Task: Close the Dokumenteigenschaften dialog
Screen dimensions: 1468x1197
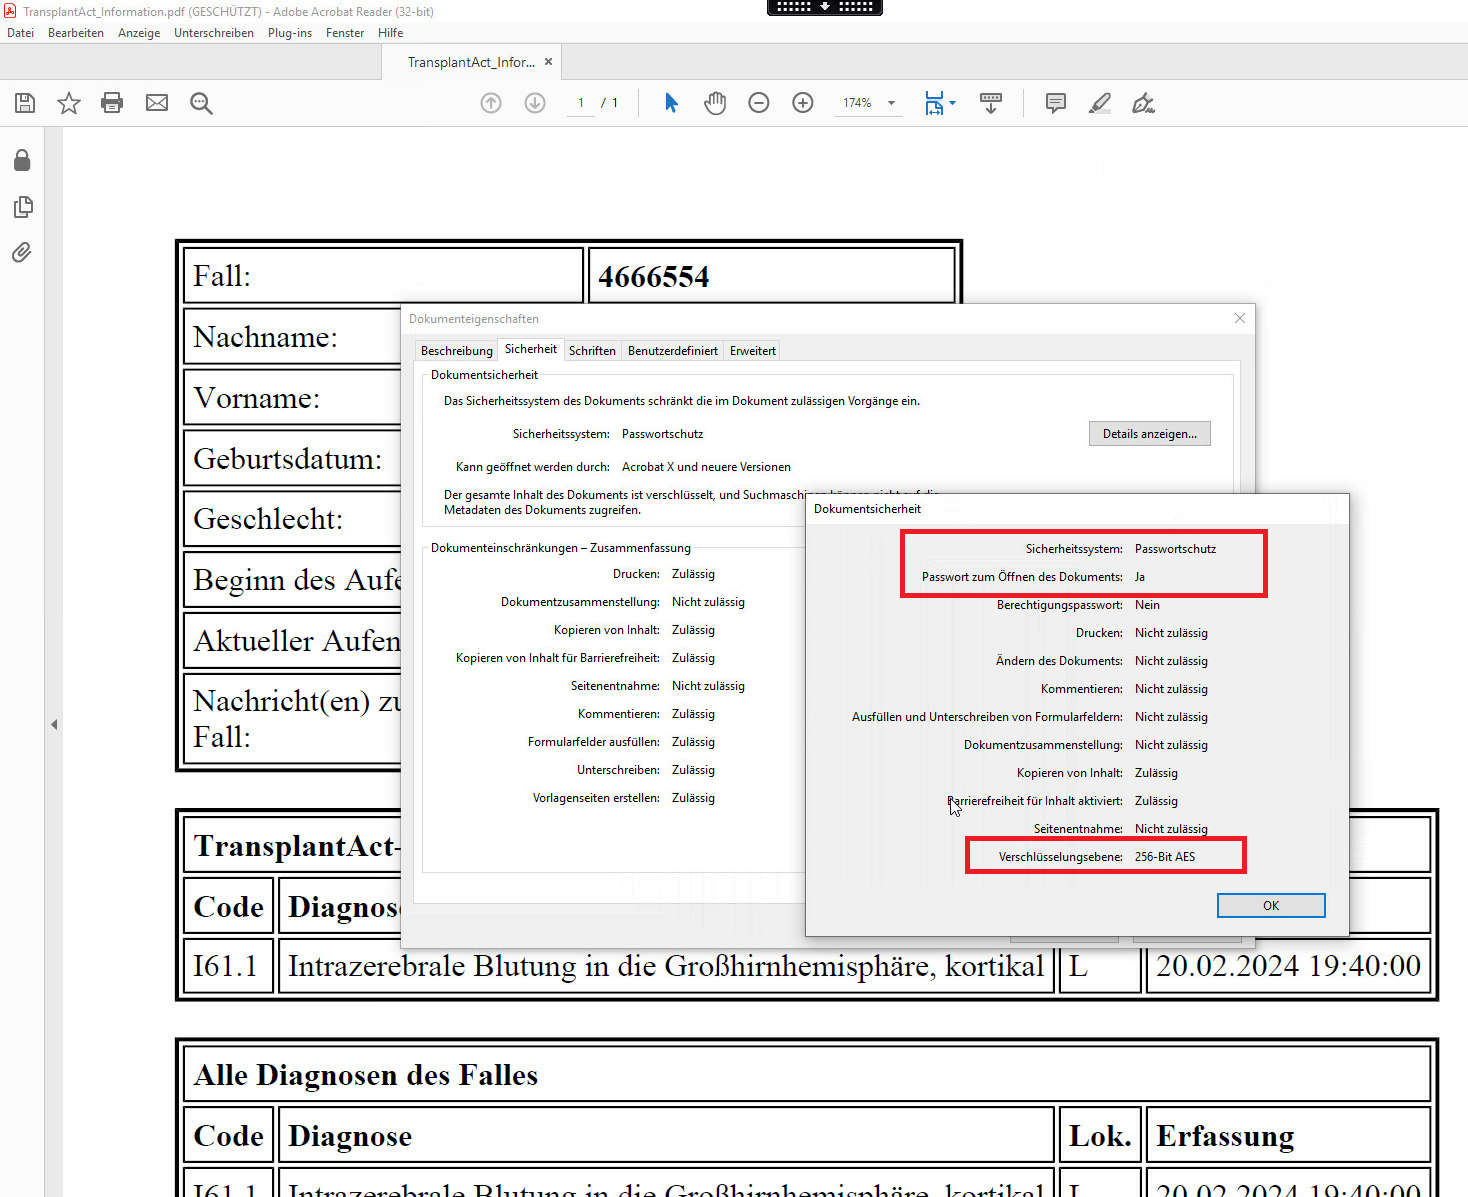Action: click(x=1240, y=318)
